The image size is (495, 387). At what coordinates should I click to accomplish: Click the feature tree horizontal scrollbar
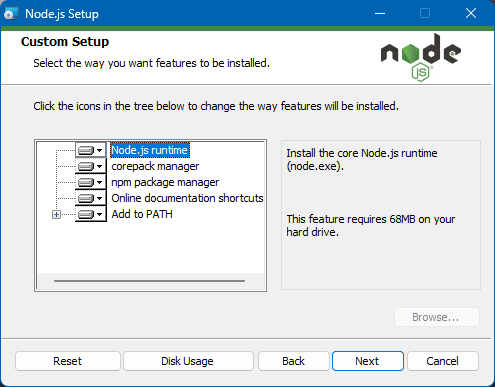[149, 281]
